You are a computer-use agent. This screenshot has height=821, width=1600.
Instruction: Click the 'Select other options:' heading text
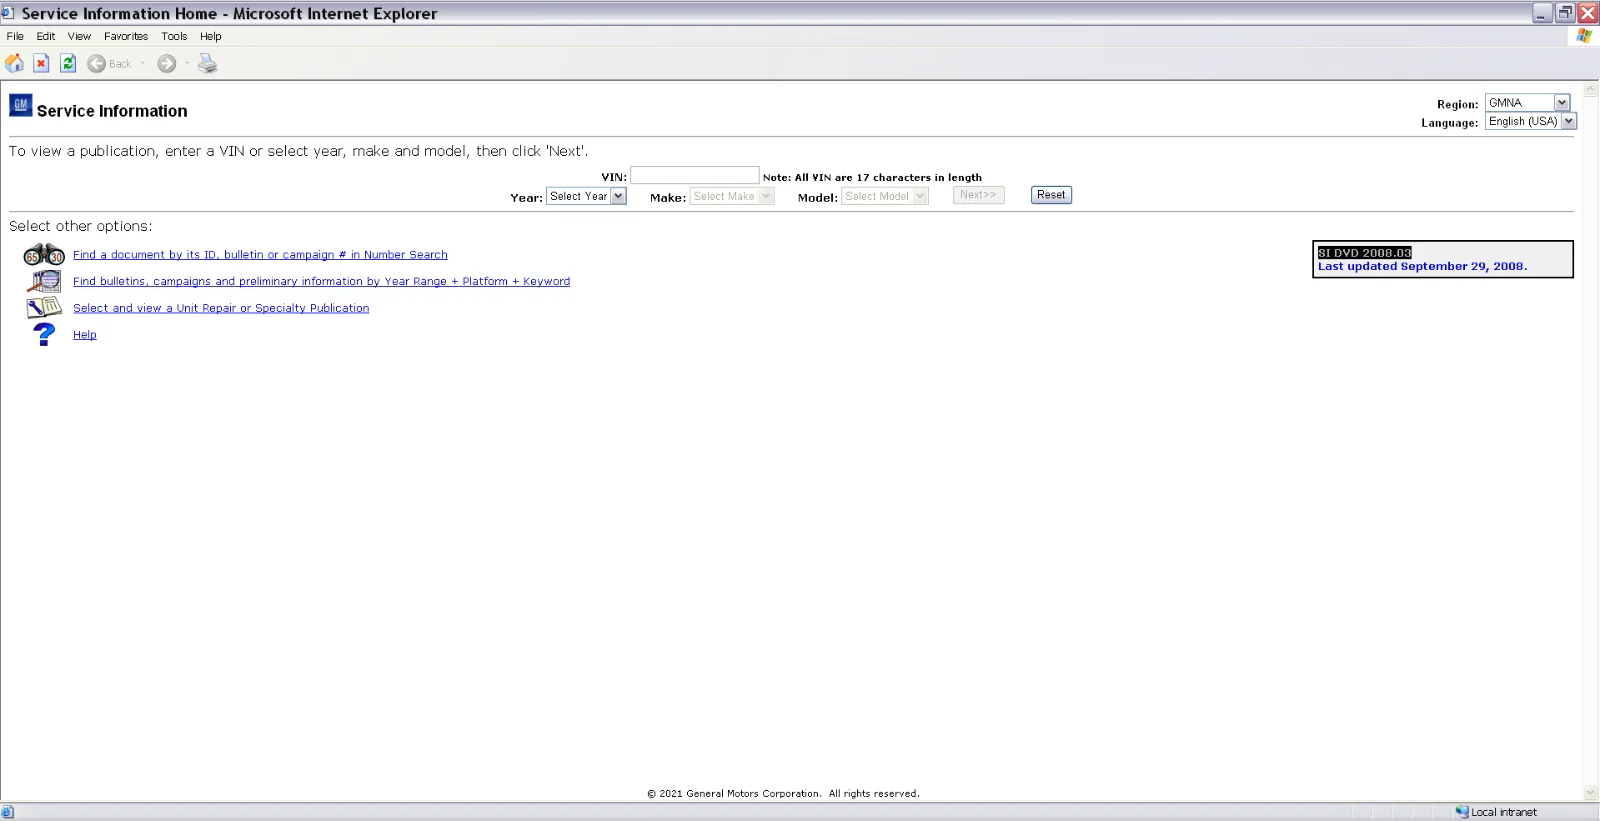pos(81,226)
